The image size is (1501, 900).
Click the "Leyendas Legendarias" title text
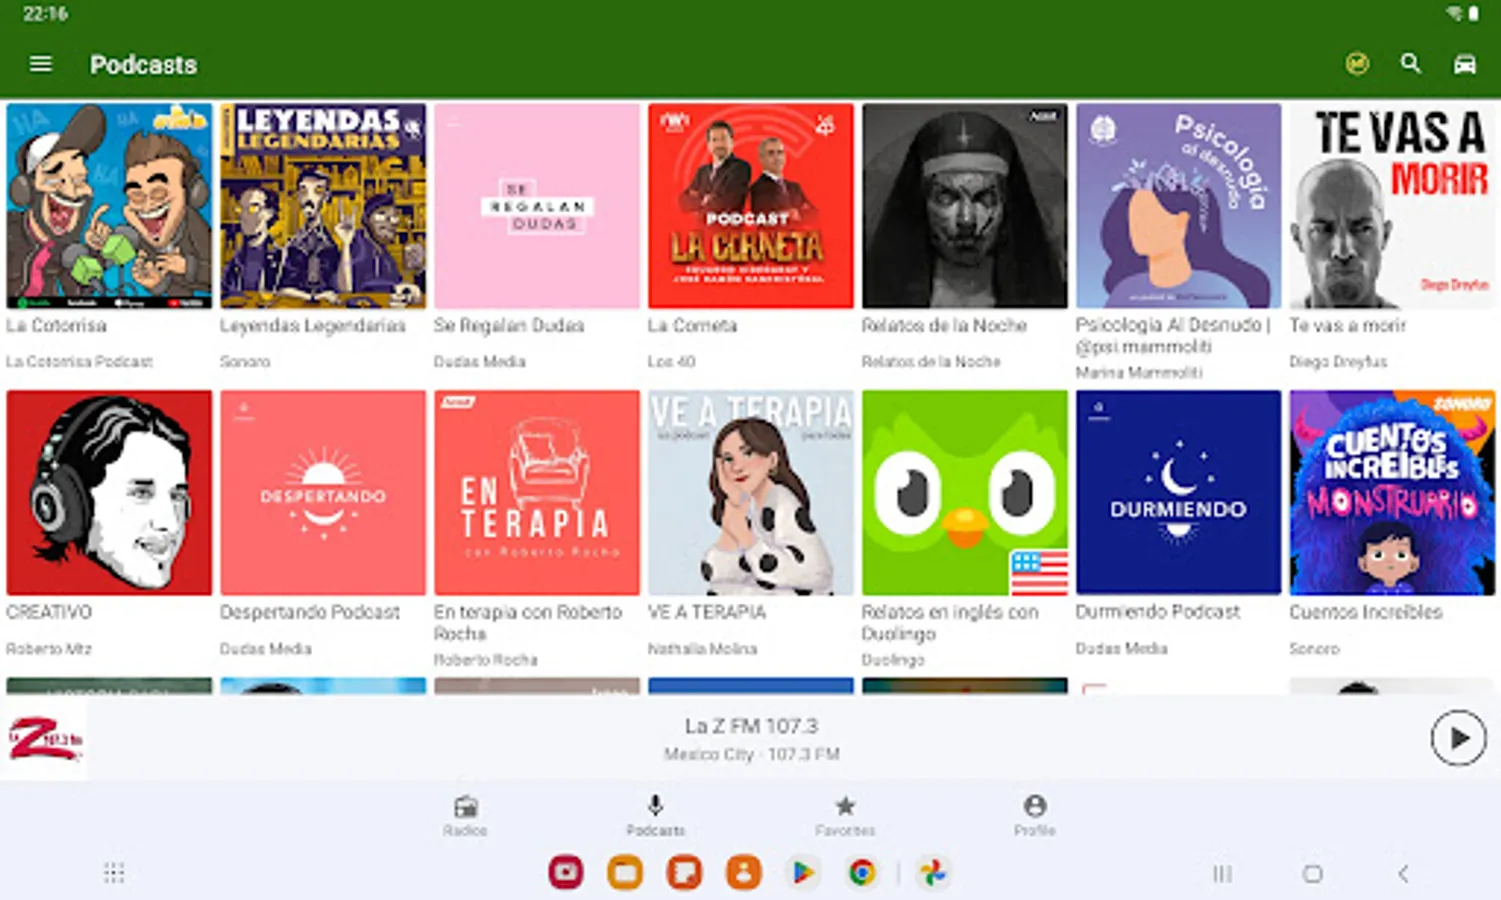tap(313, 325)
